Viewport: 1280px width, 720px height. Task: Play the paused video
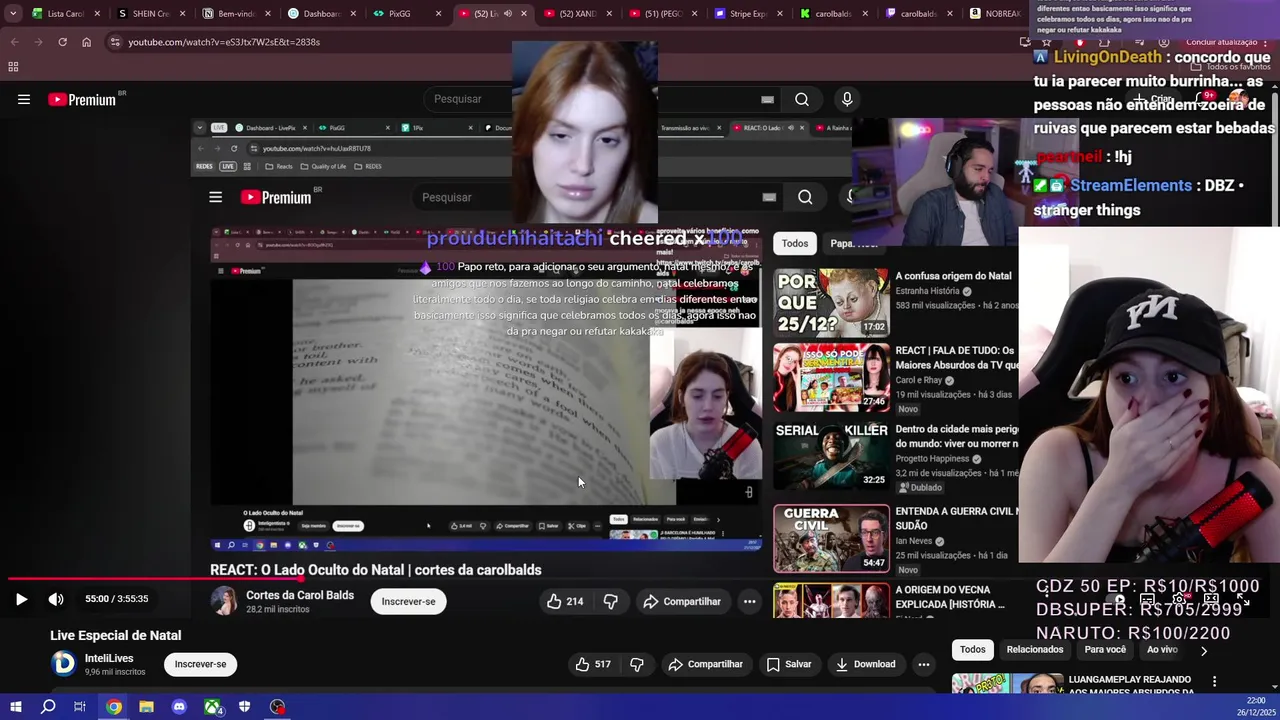tap(21, 599)
